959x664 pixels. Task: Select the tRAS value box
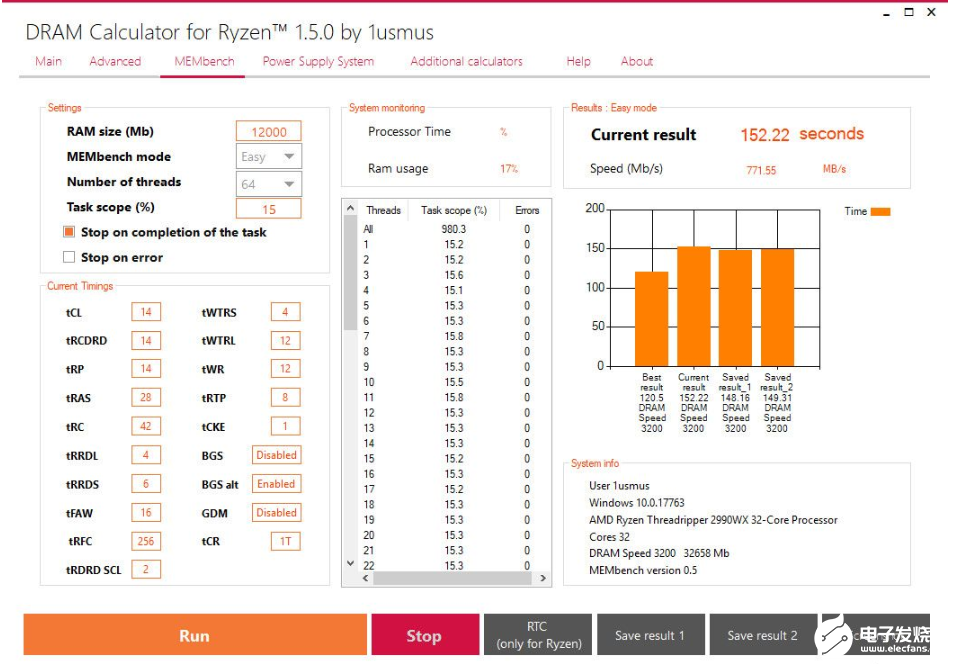(x=146, y=397)
